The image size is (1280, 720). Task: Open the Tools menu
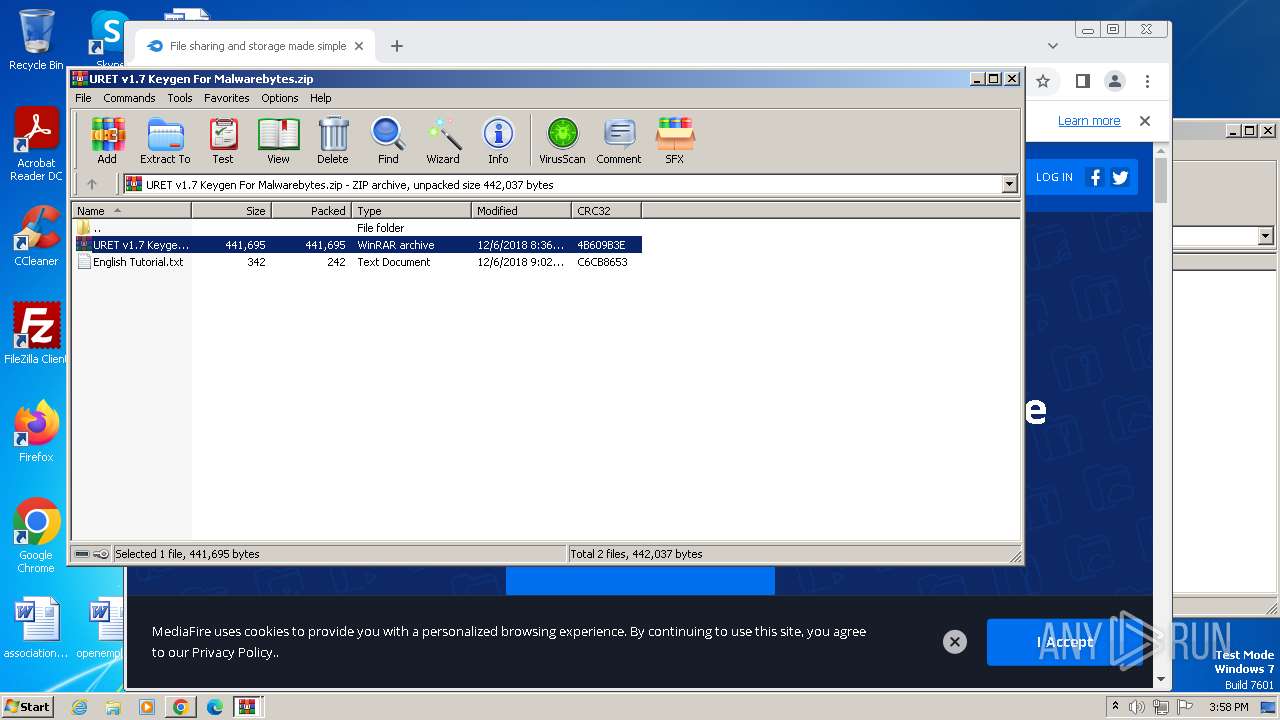180,98
